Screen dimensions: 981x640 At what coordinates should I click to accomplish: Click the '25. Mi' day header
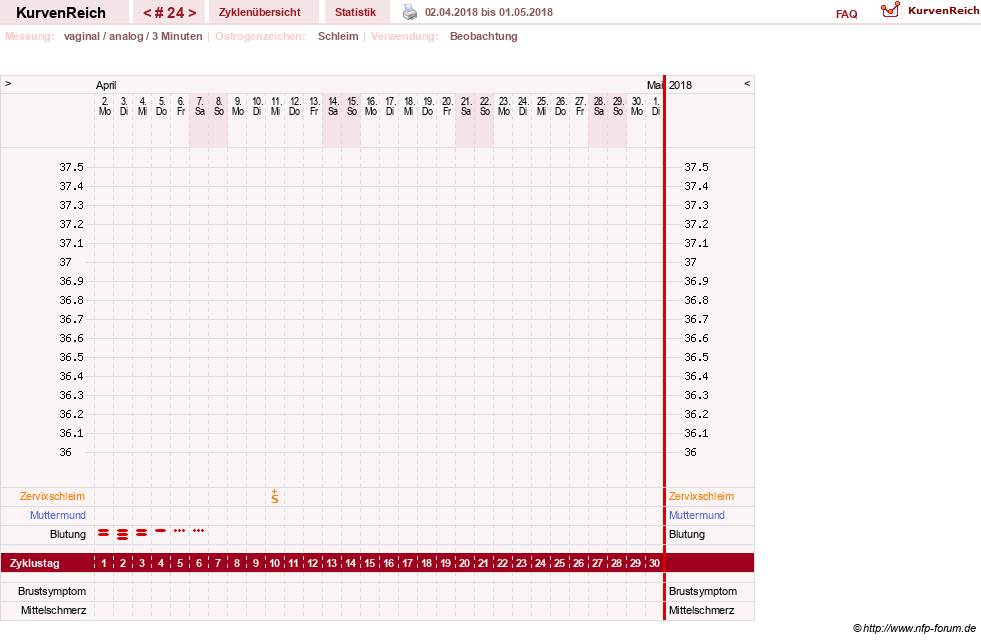[x=542, y=106]
